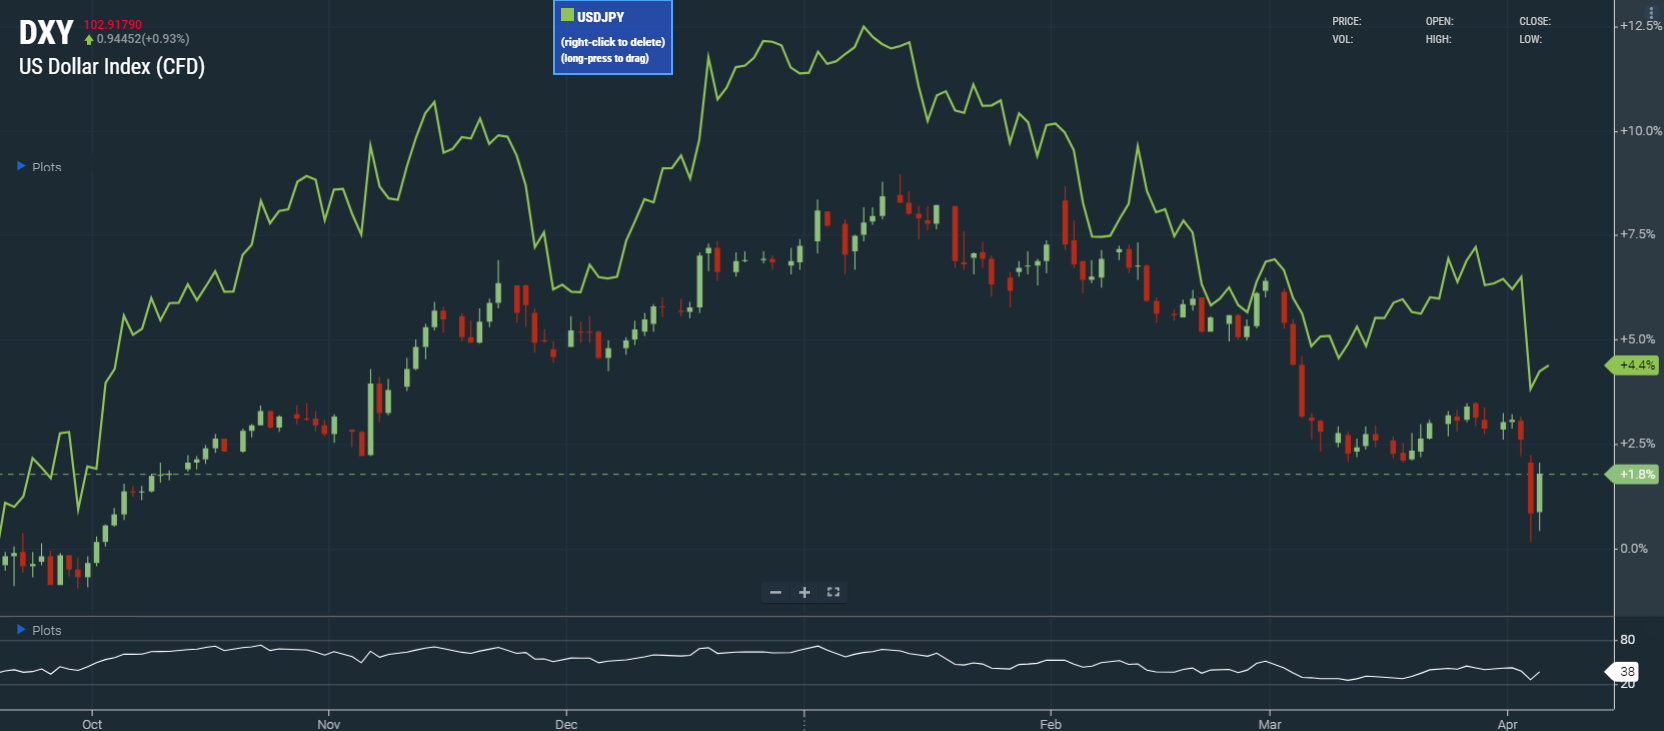Image resolution: width=1664 pixels, height=731 pixels.
Task: Open the three-dot chart options menu
Action: [x=1651, y=12]
